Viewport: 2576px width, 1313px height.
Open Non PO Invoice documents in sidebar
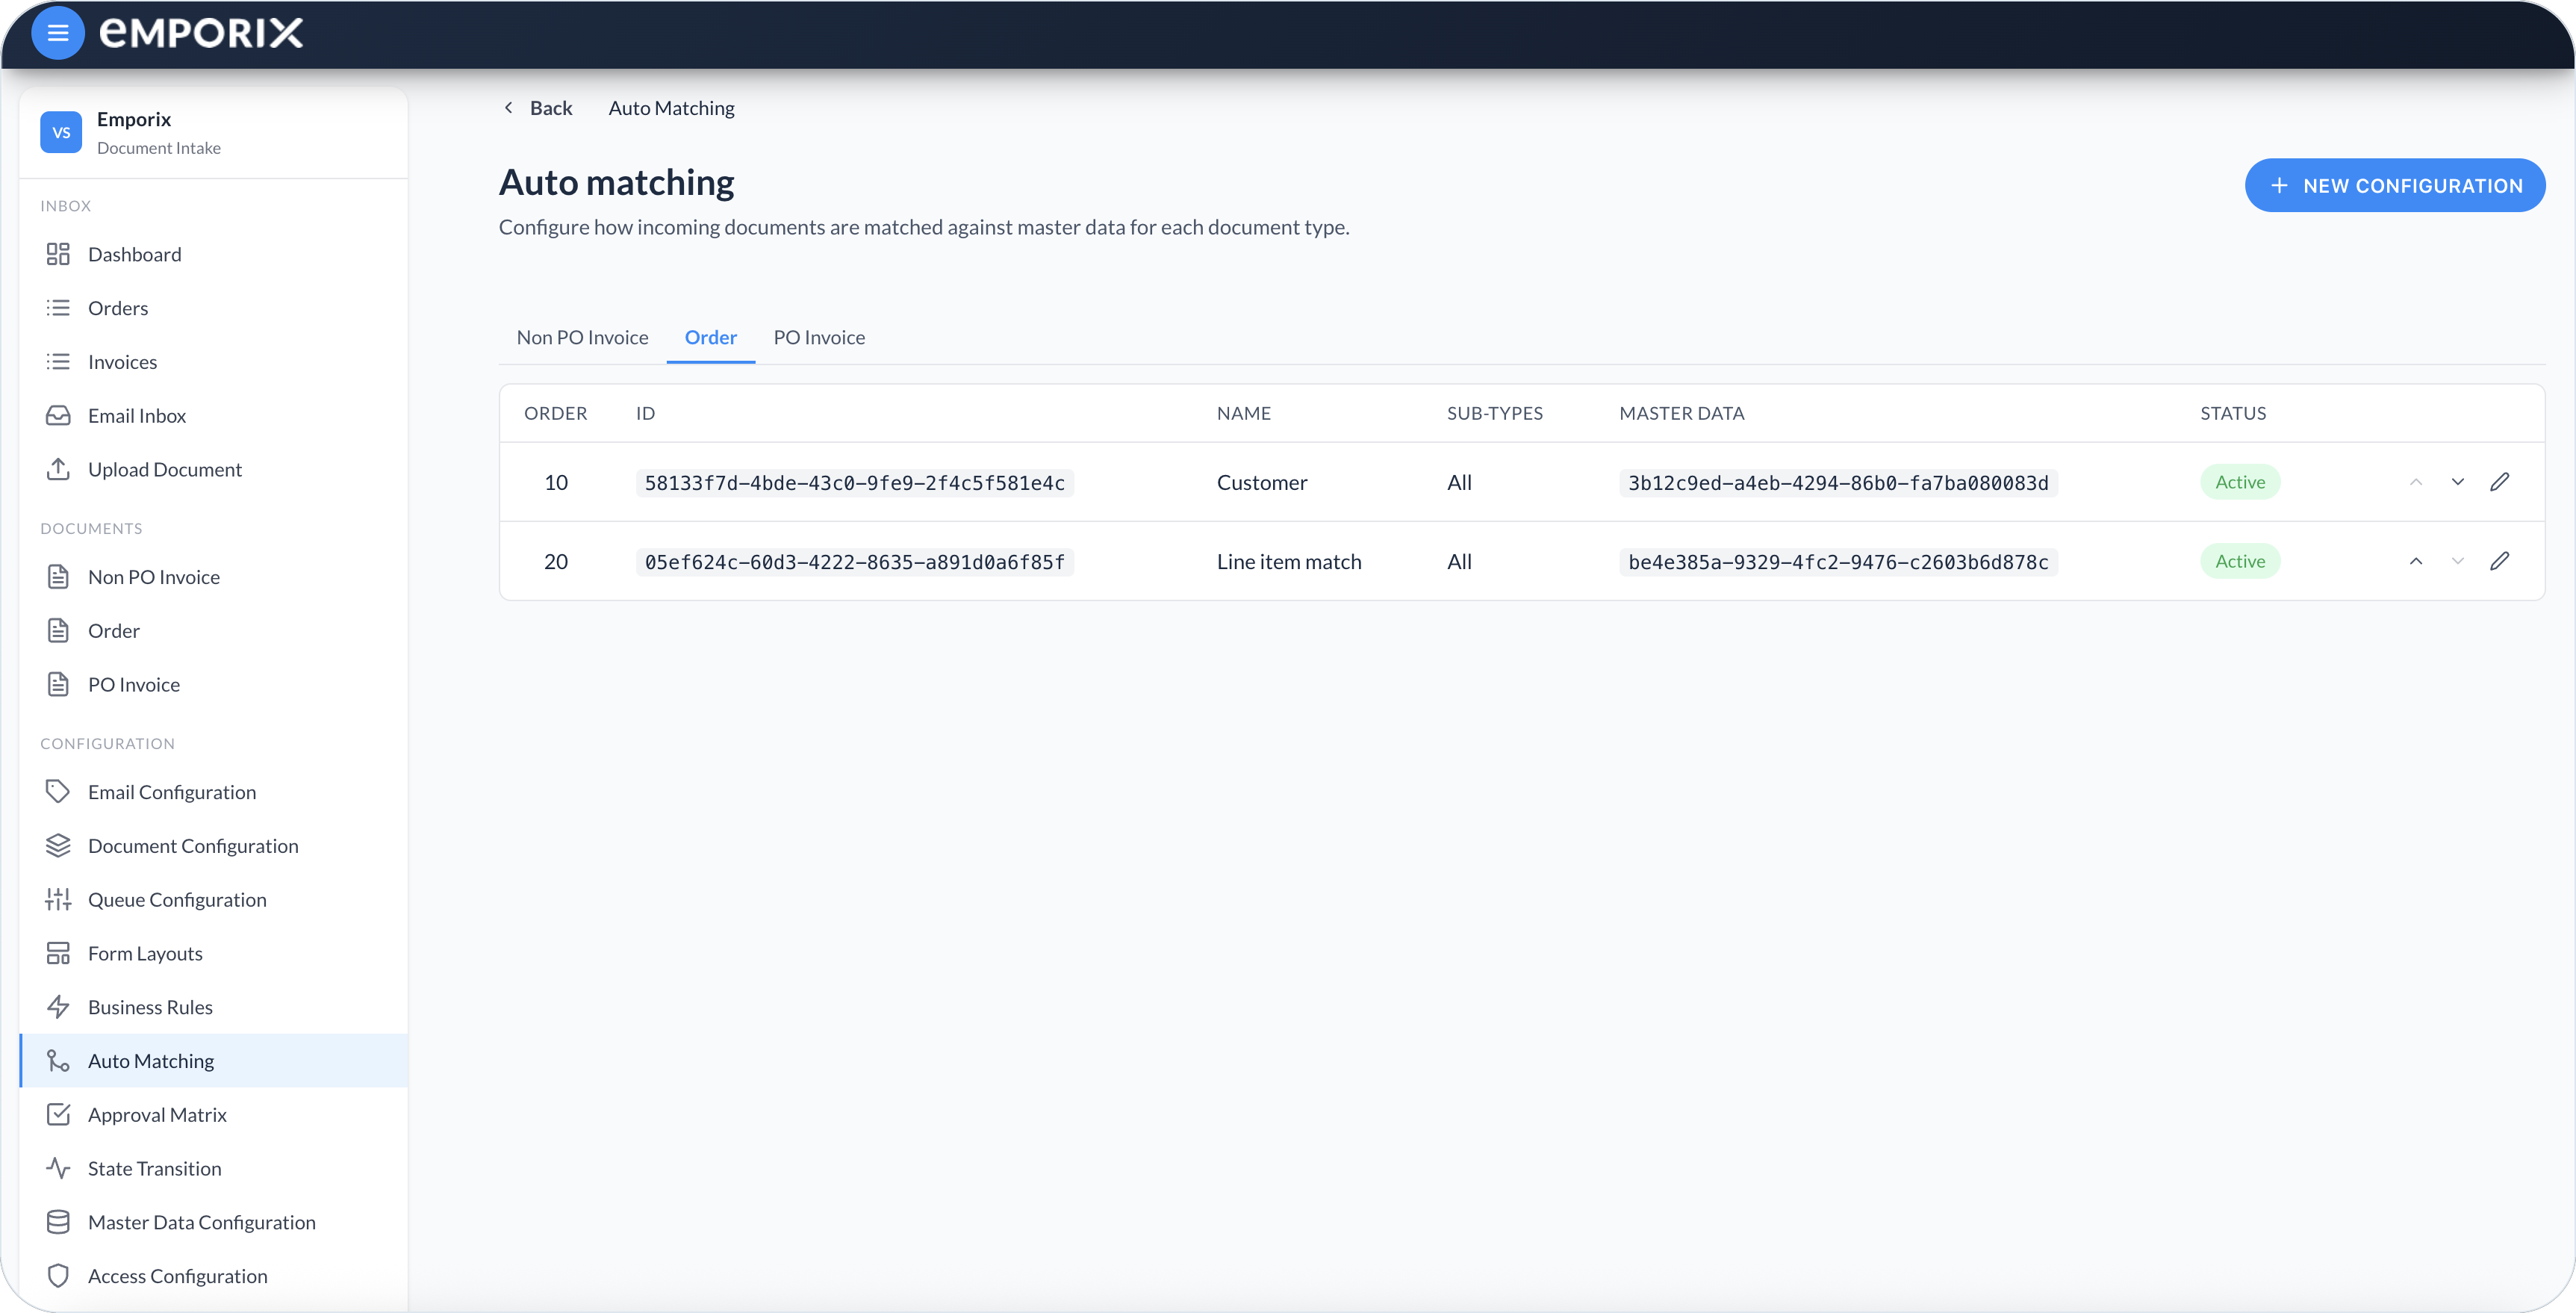213,577
